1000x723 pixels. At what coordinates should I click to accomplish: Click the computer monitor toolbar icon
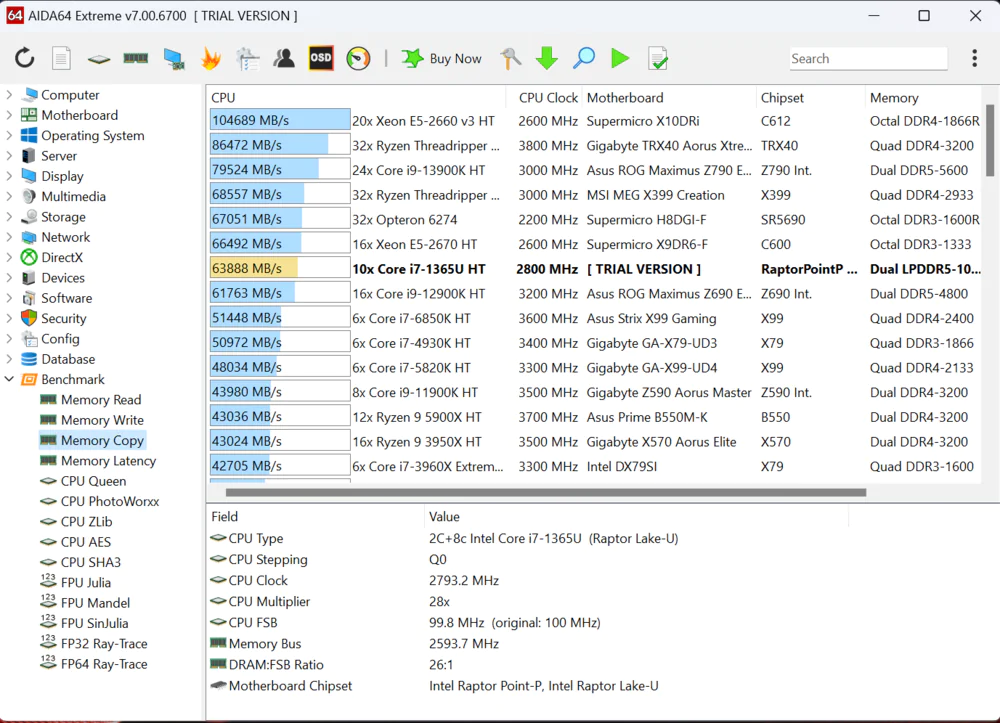173,59
